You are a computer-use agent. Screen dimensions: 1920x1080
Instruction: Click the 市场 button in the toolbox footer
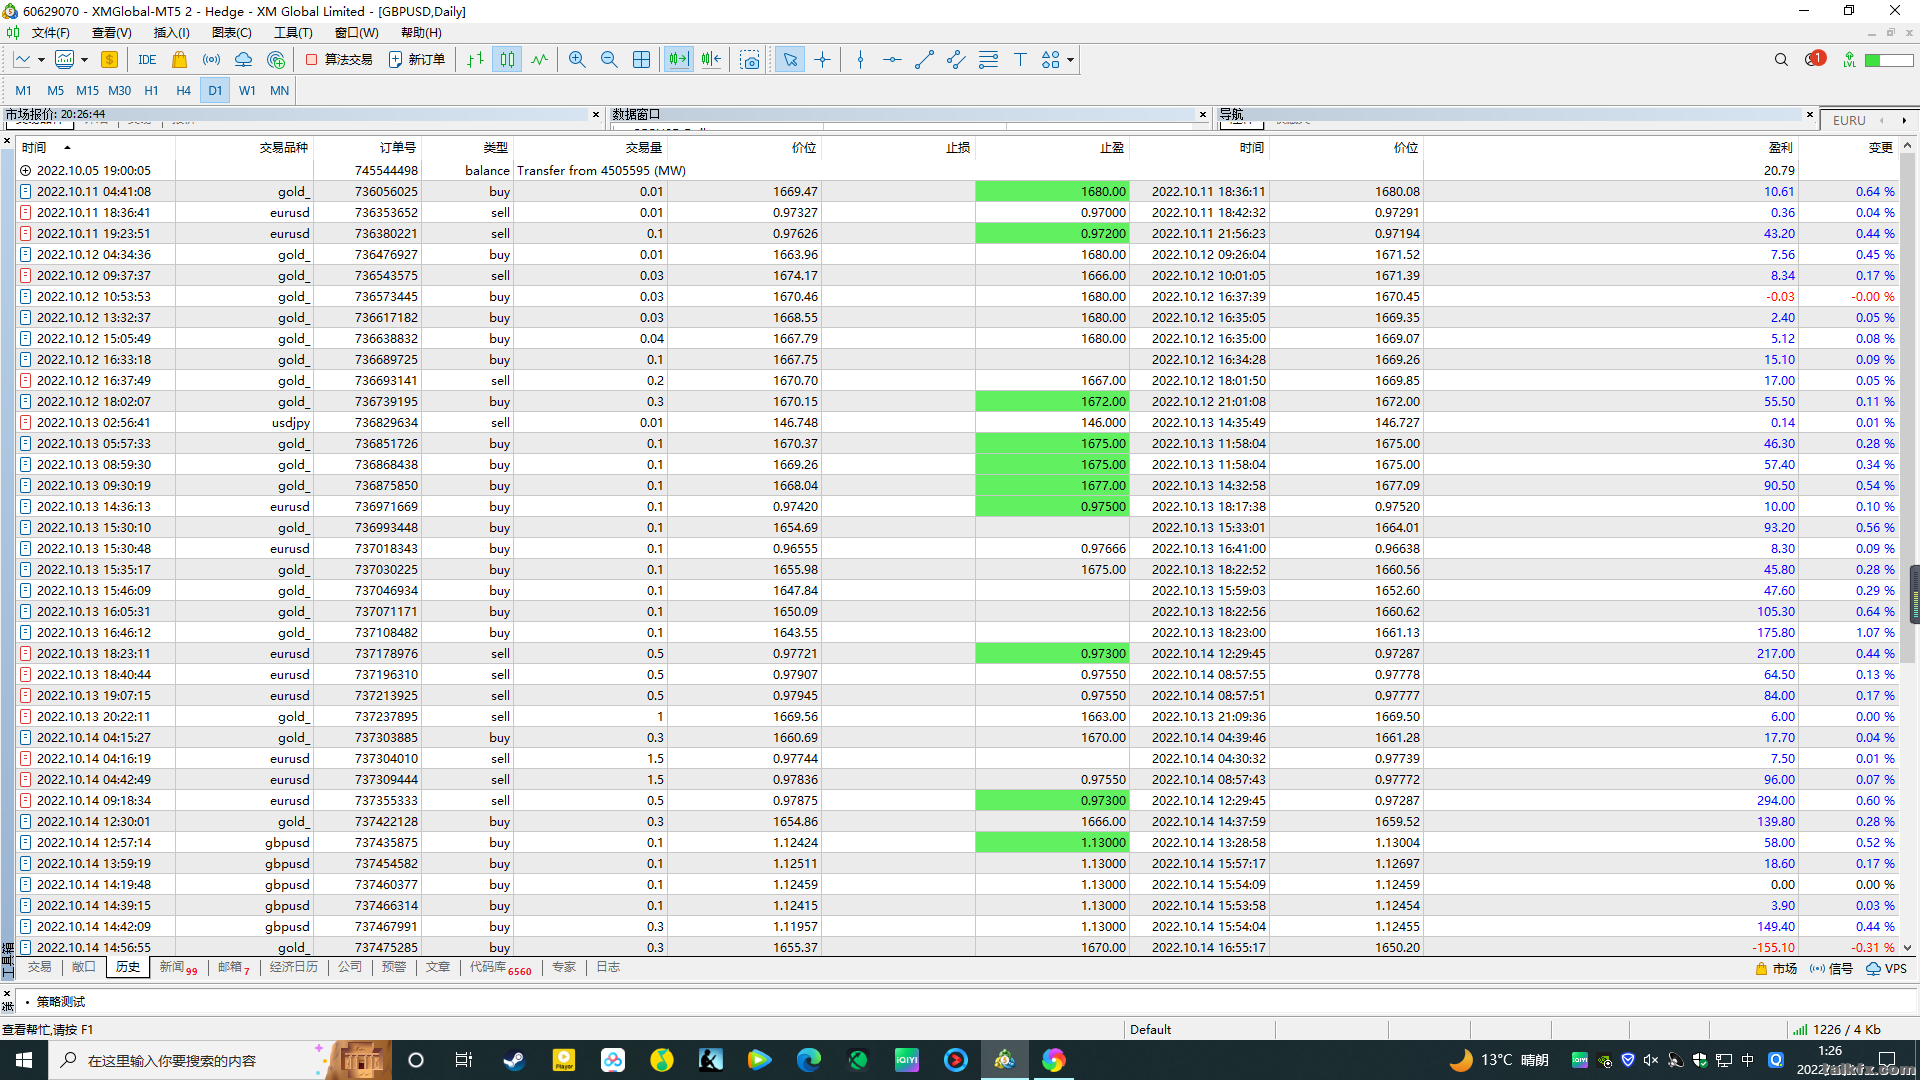coord(1776,968)
